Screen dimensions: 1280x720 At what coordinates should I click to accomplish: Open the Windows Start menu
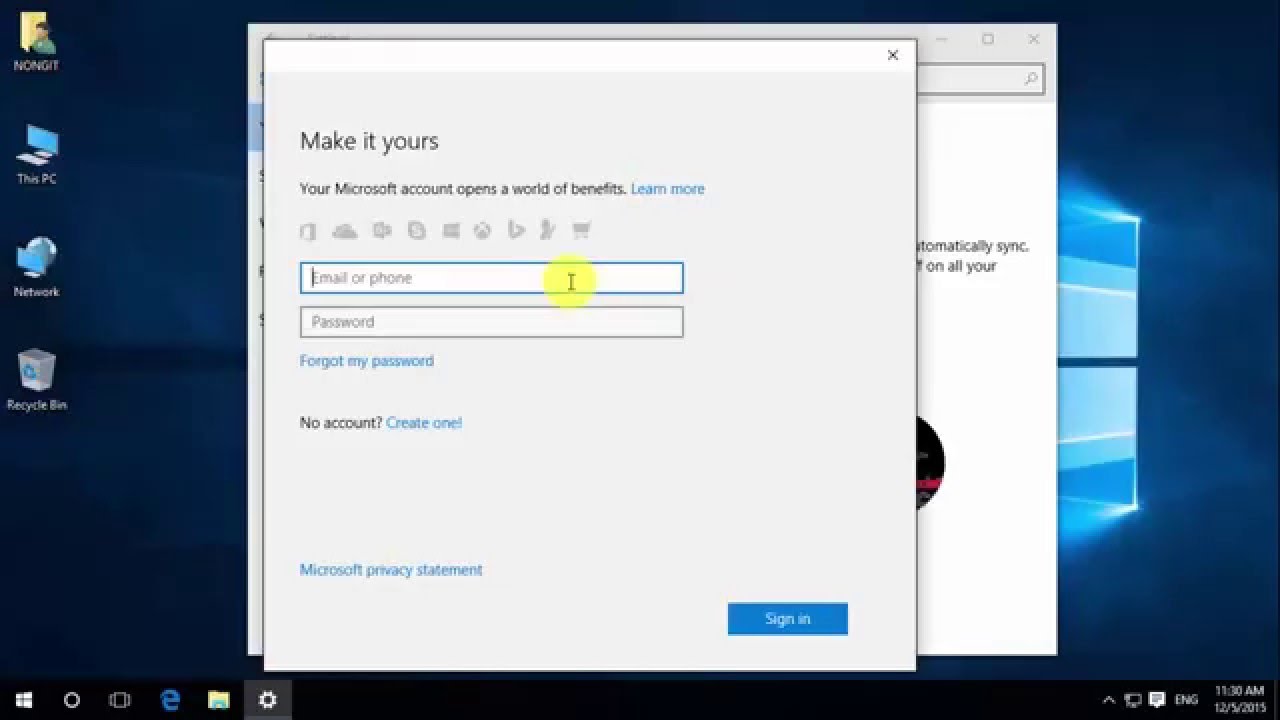click(x=24, y=700)
